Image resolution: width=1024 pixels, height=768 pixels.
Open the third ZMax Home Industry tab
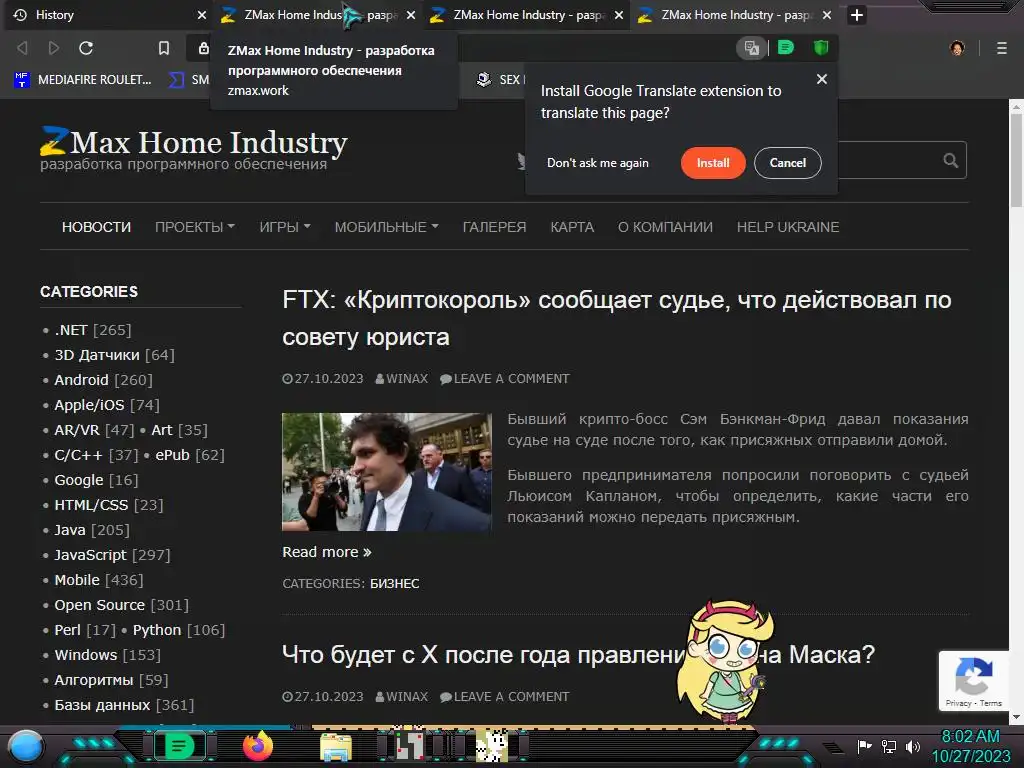click(735, 15)
